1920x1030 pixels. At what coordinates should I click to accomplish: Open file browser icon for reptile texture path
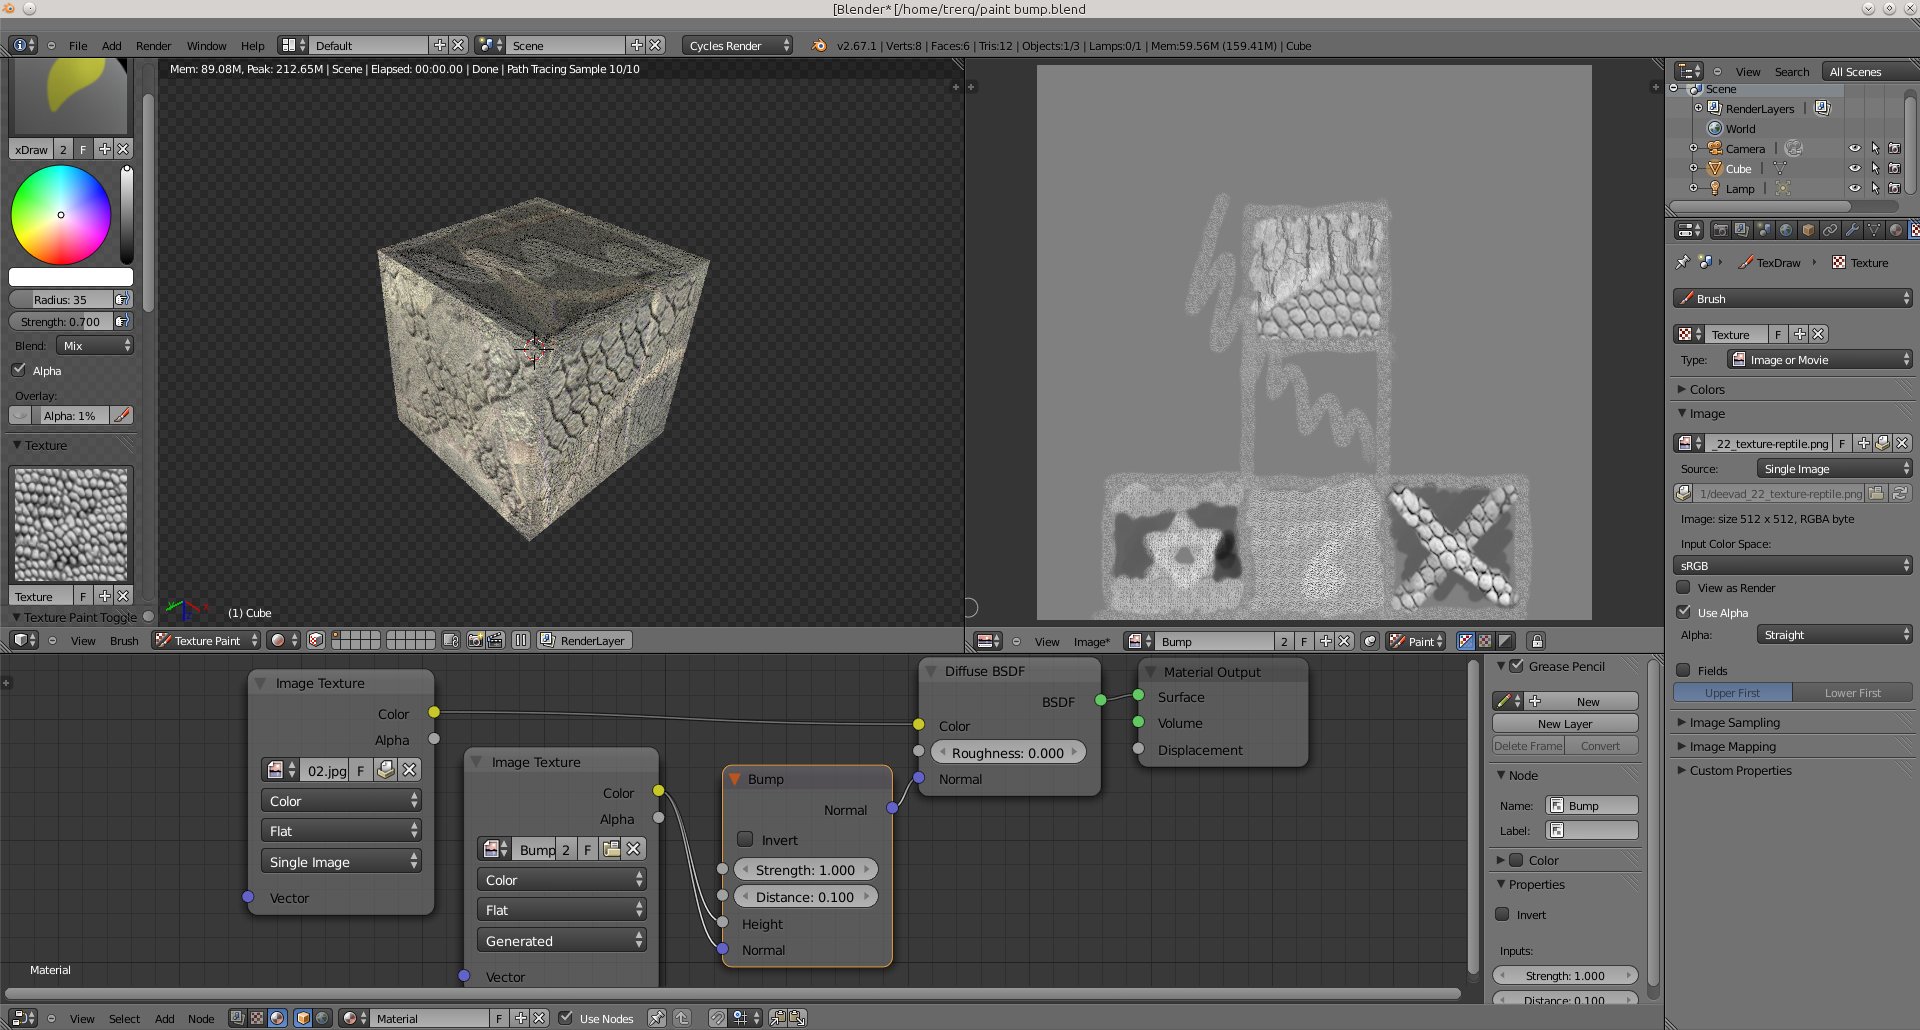tap(1876, 494)
